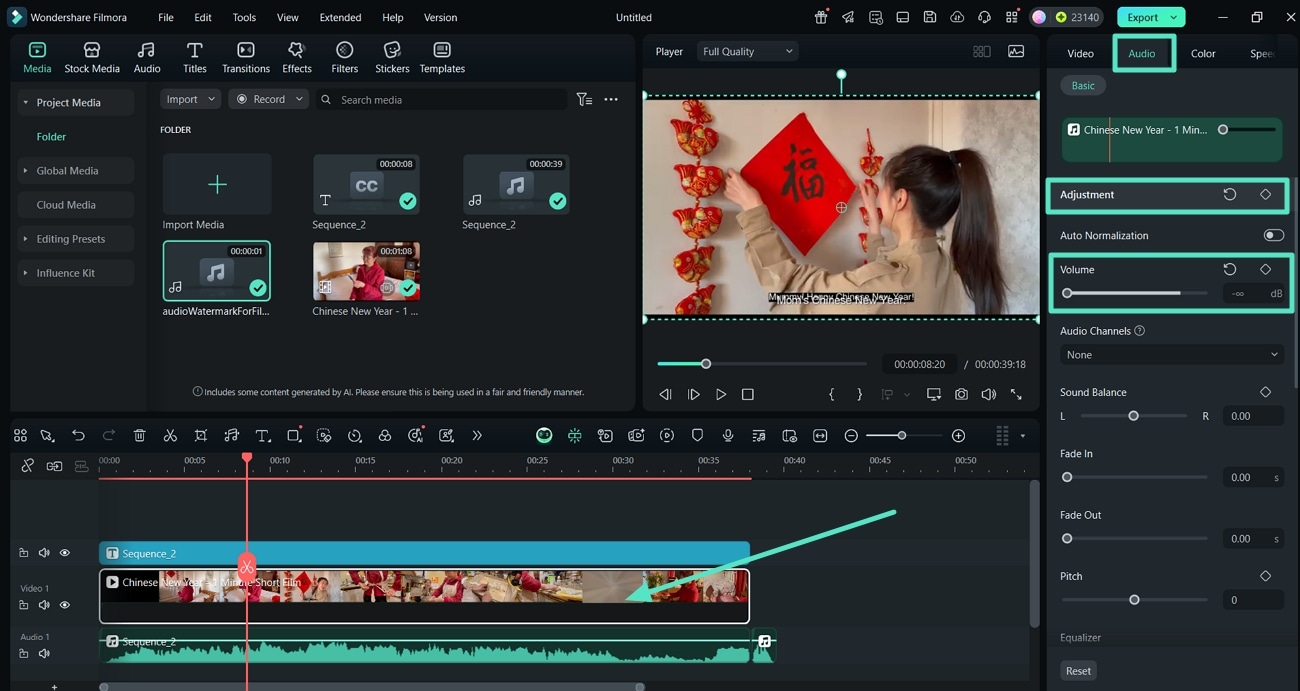The height and width of the screenshot is (691, 1300).
Task: Open the Transitions tab
Action: pos(246,58)
